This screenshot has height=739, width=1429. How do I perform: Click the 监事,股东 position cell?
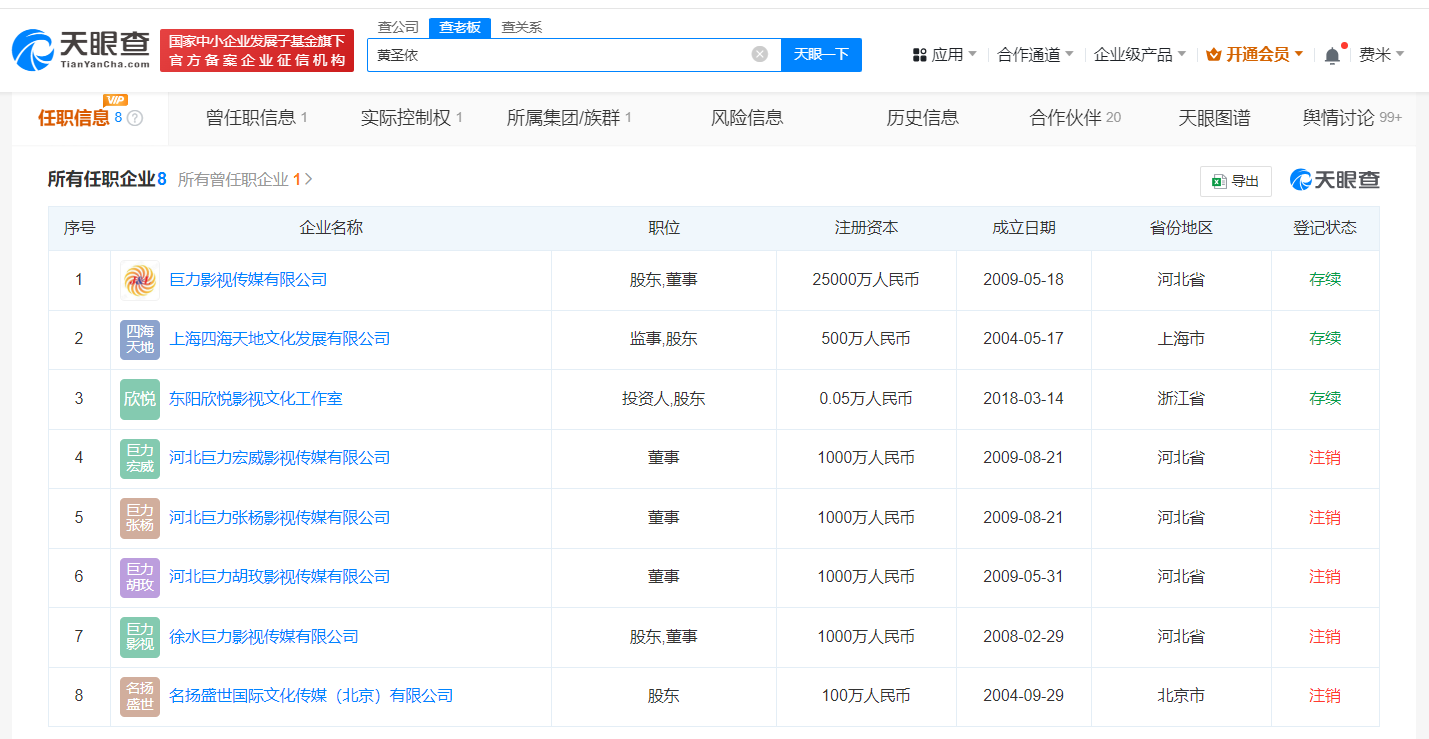pyautogui.click(x=664, y=339)
